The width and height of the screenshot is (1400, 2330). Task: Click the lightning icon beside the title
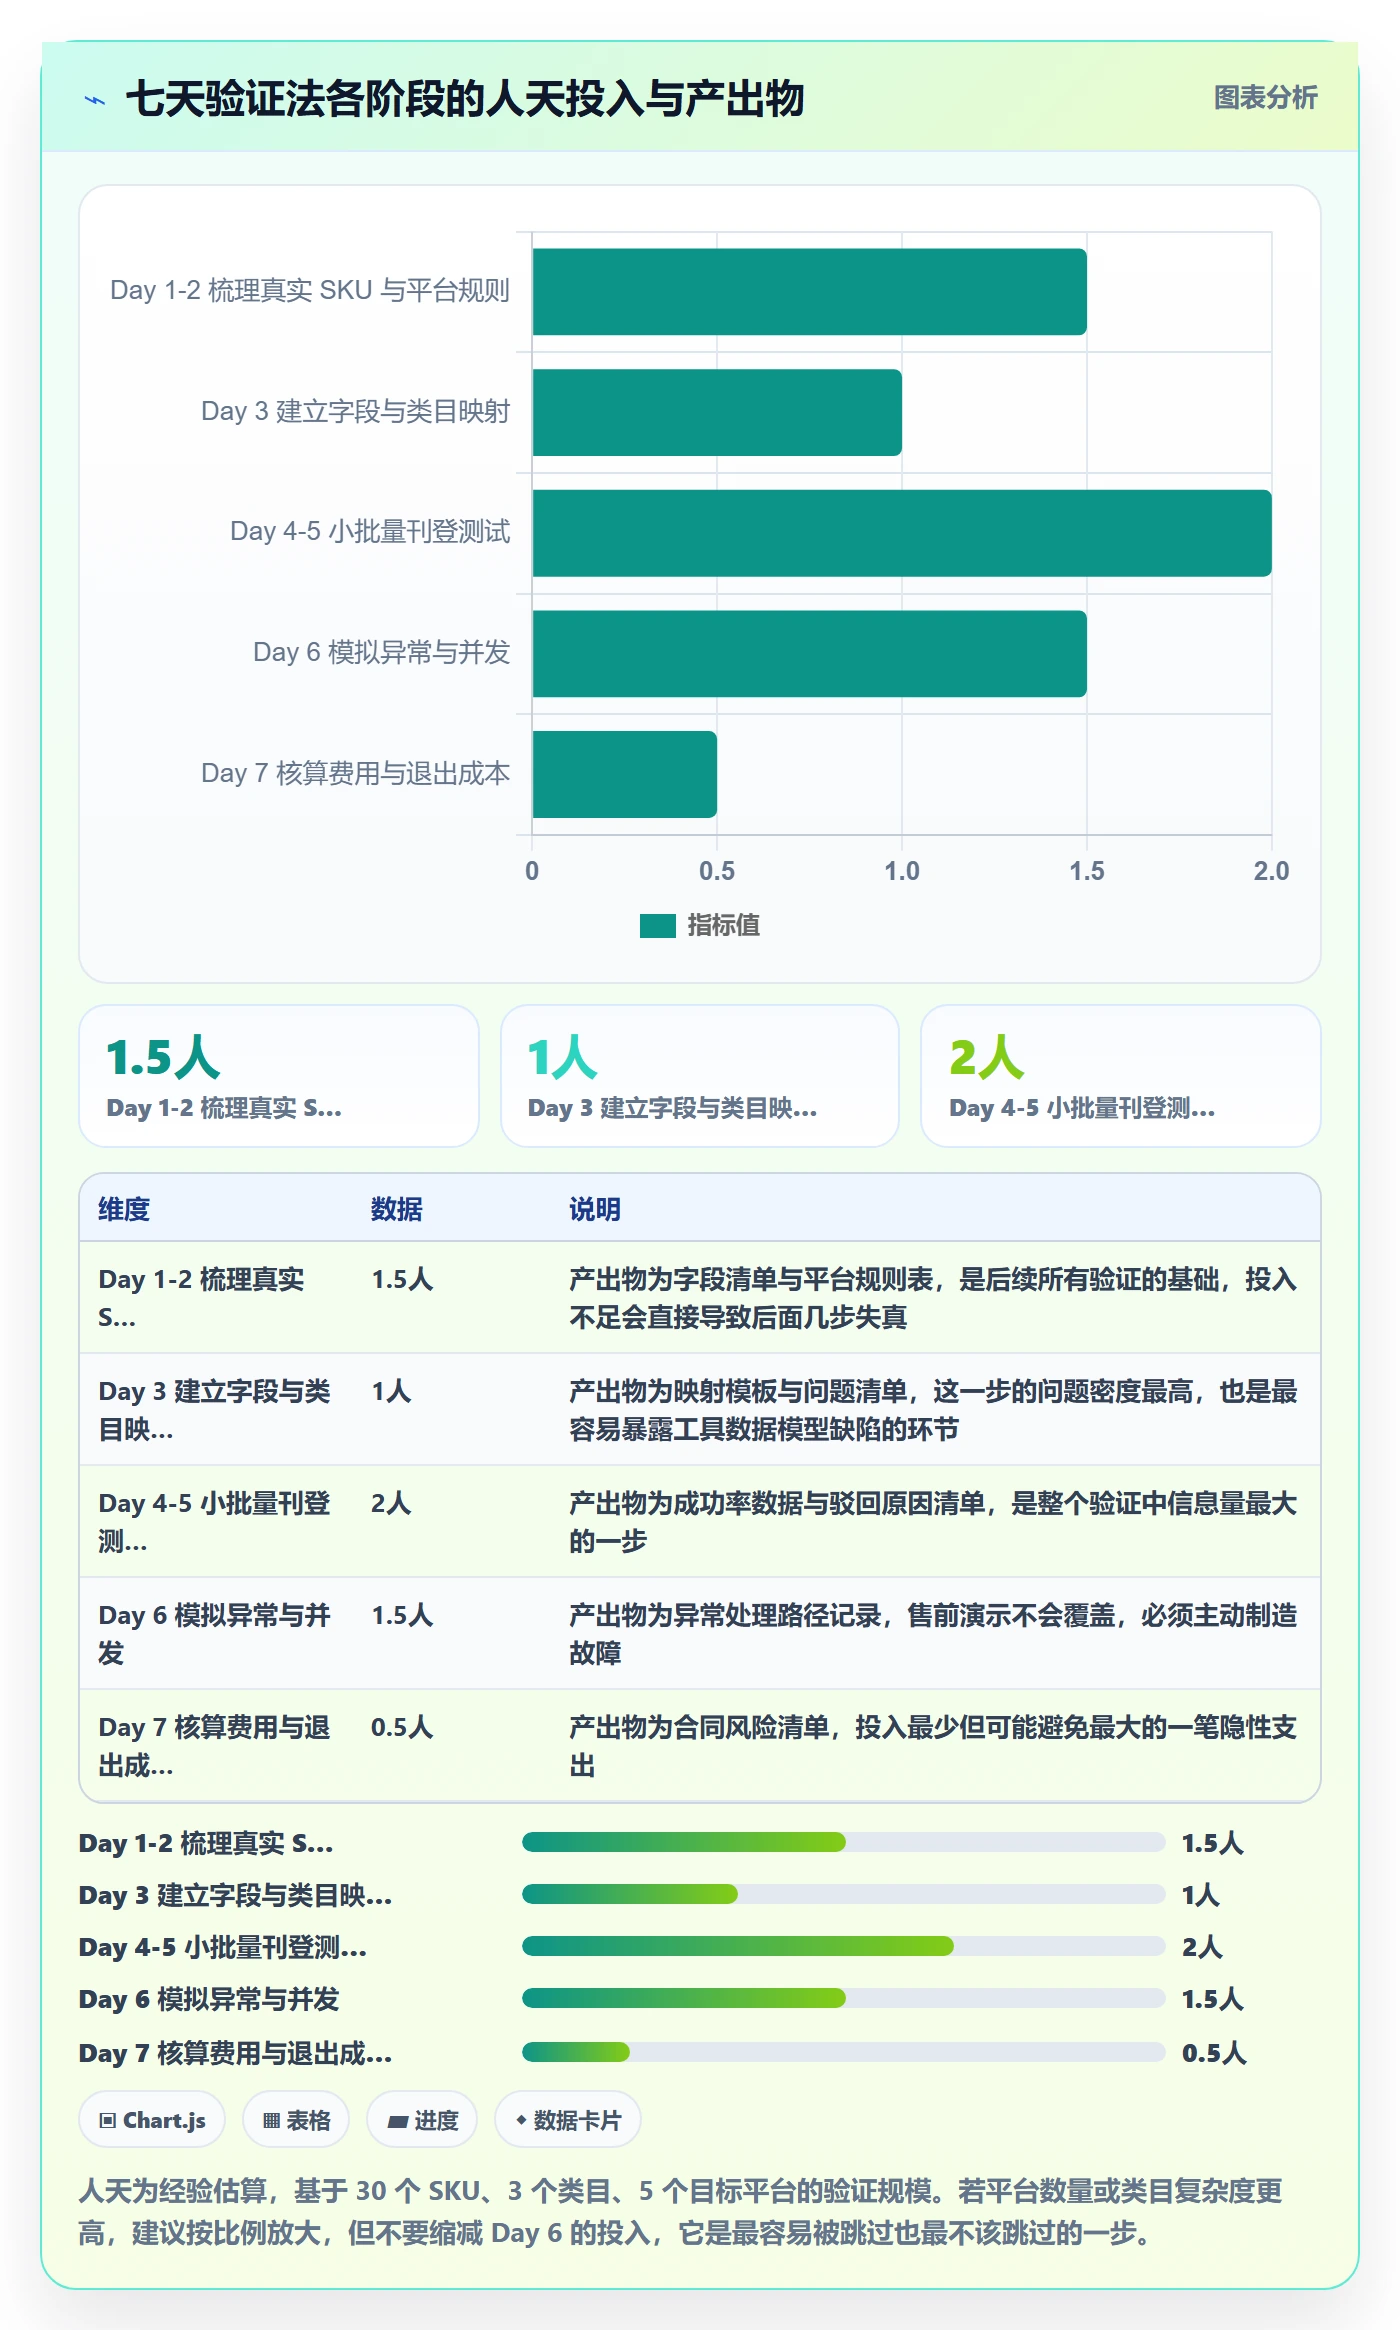tap(95, 100)
